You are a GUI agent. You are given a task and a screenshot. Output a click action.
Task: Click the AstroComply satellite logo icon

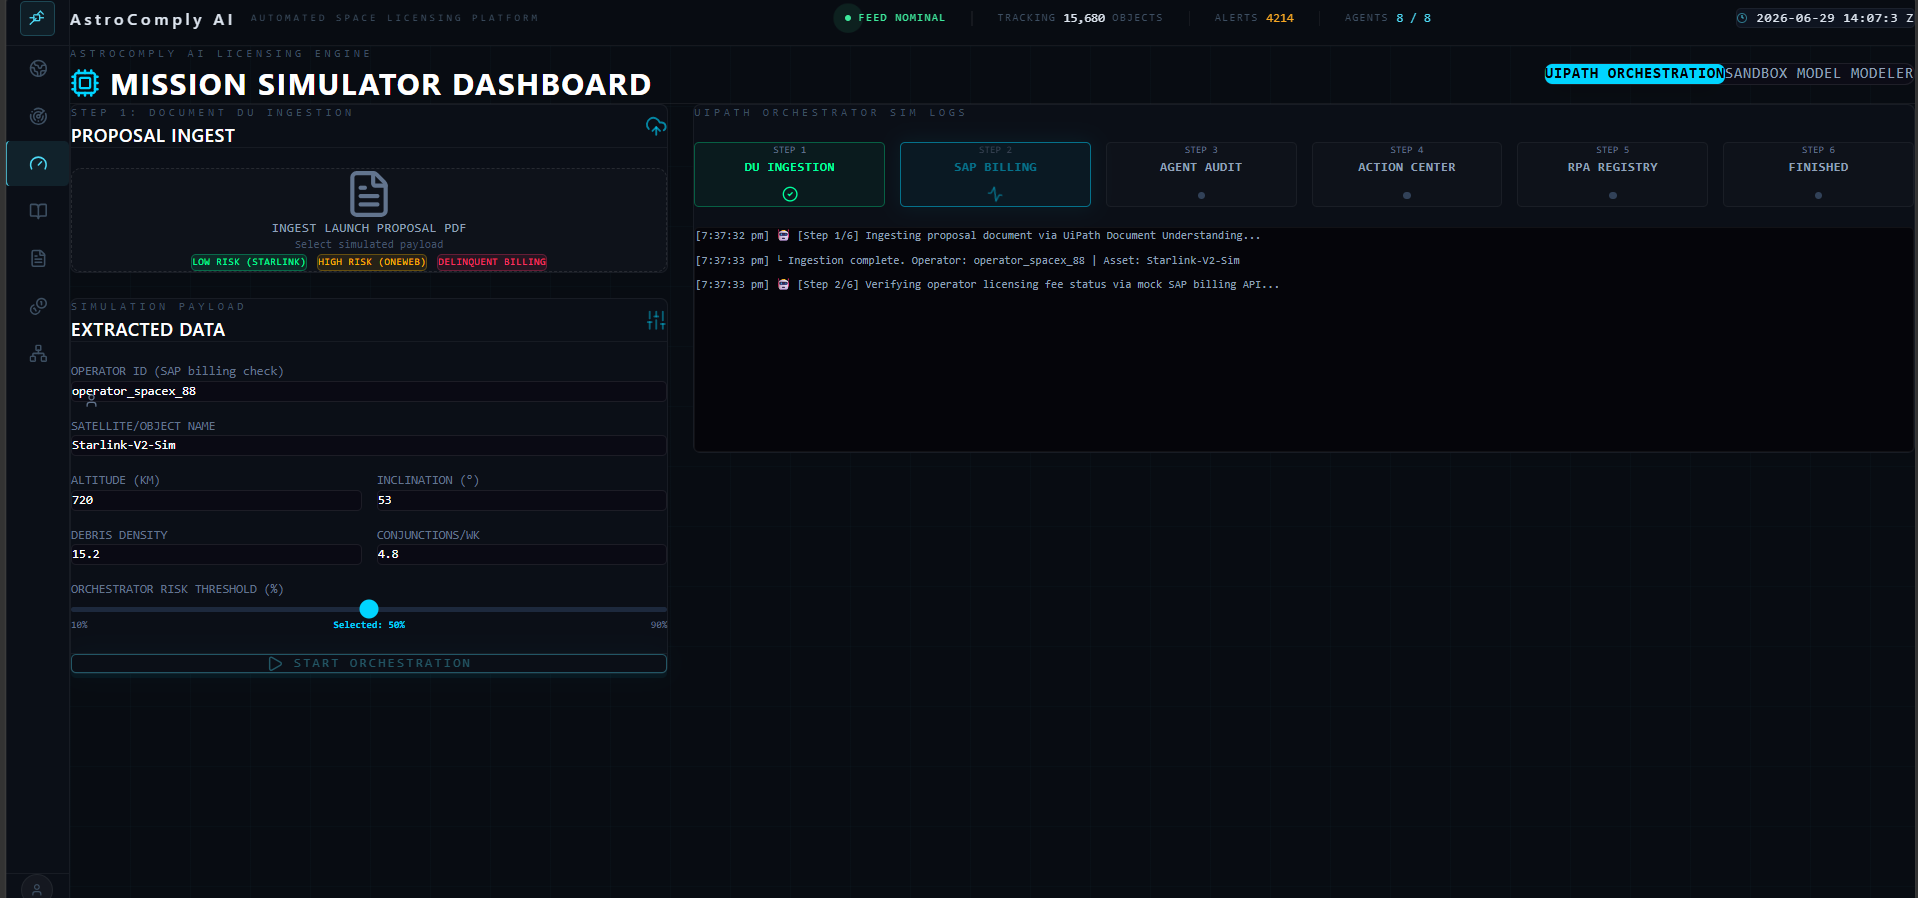coord(37,18)
